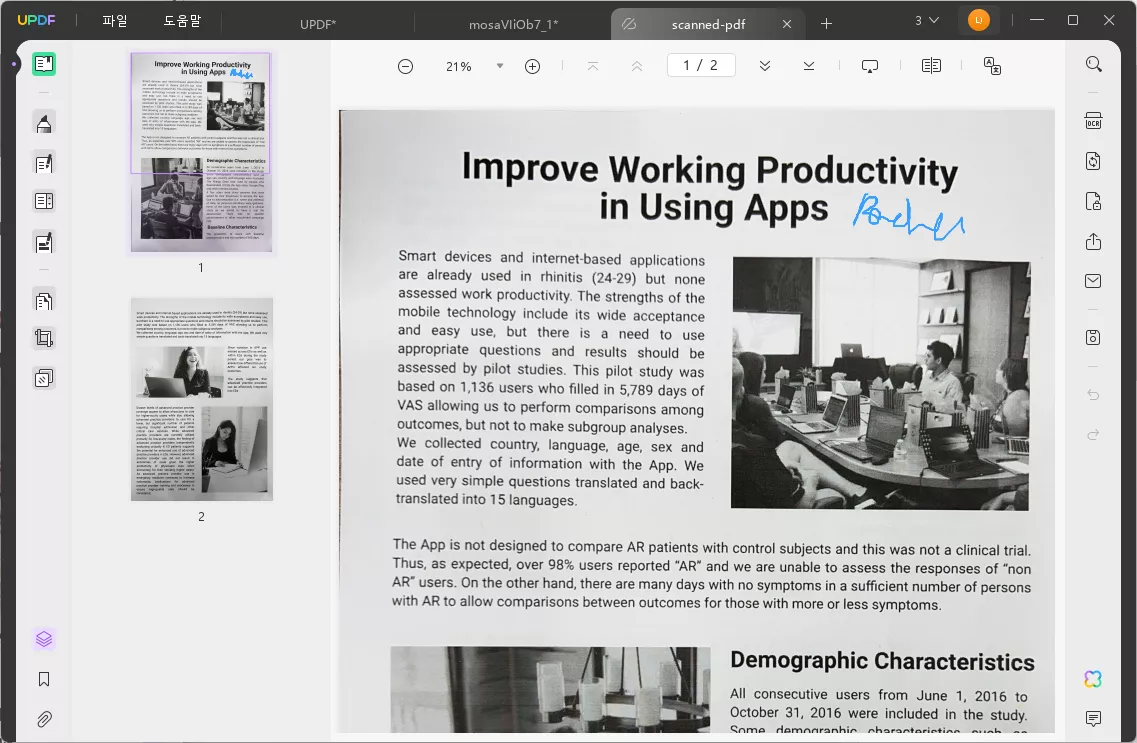Screen dimensions: 1137x743
Task: Send file by email icon
Action: coord(1093,281)
